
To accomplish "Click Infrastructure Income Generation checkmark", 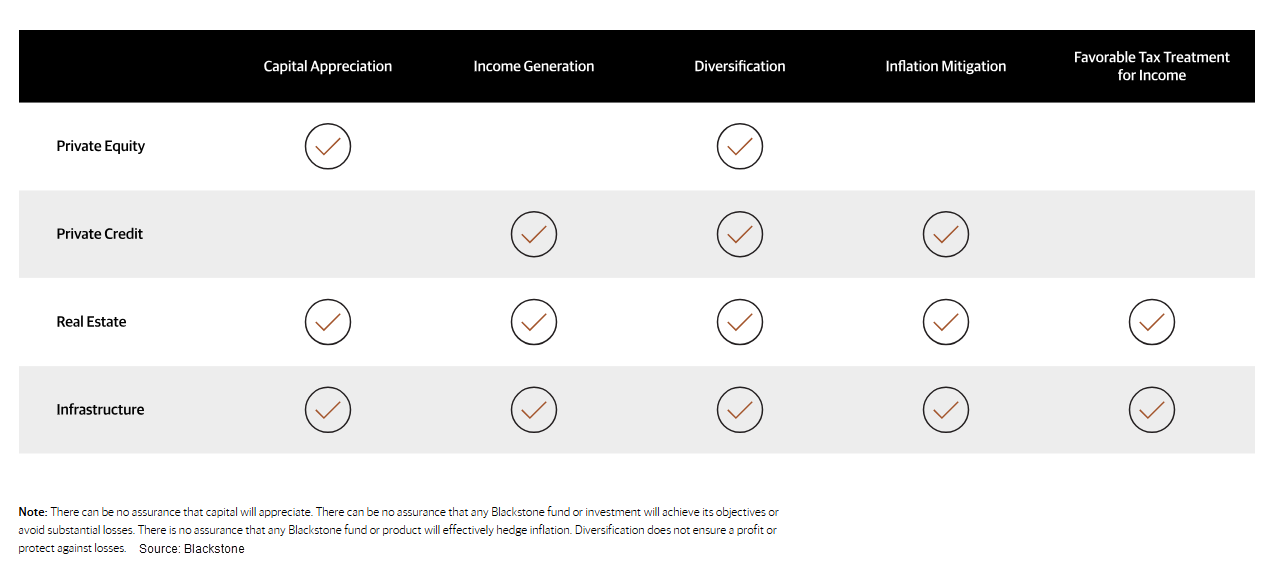I will (x=534, y=410).
